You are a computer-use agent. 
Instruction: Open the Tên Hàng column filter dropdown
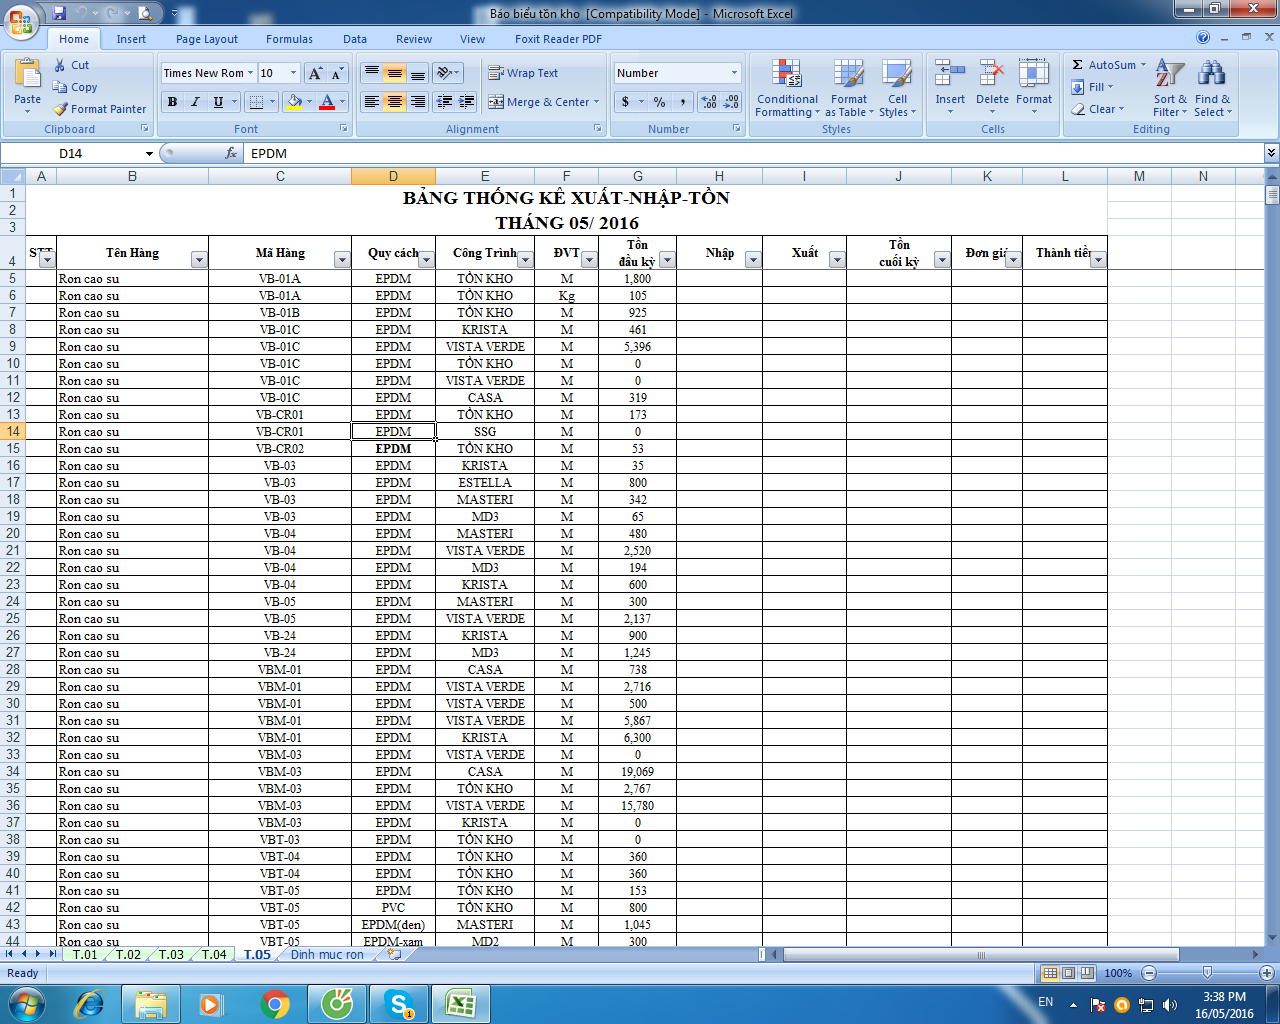click(x=199, y=260)
